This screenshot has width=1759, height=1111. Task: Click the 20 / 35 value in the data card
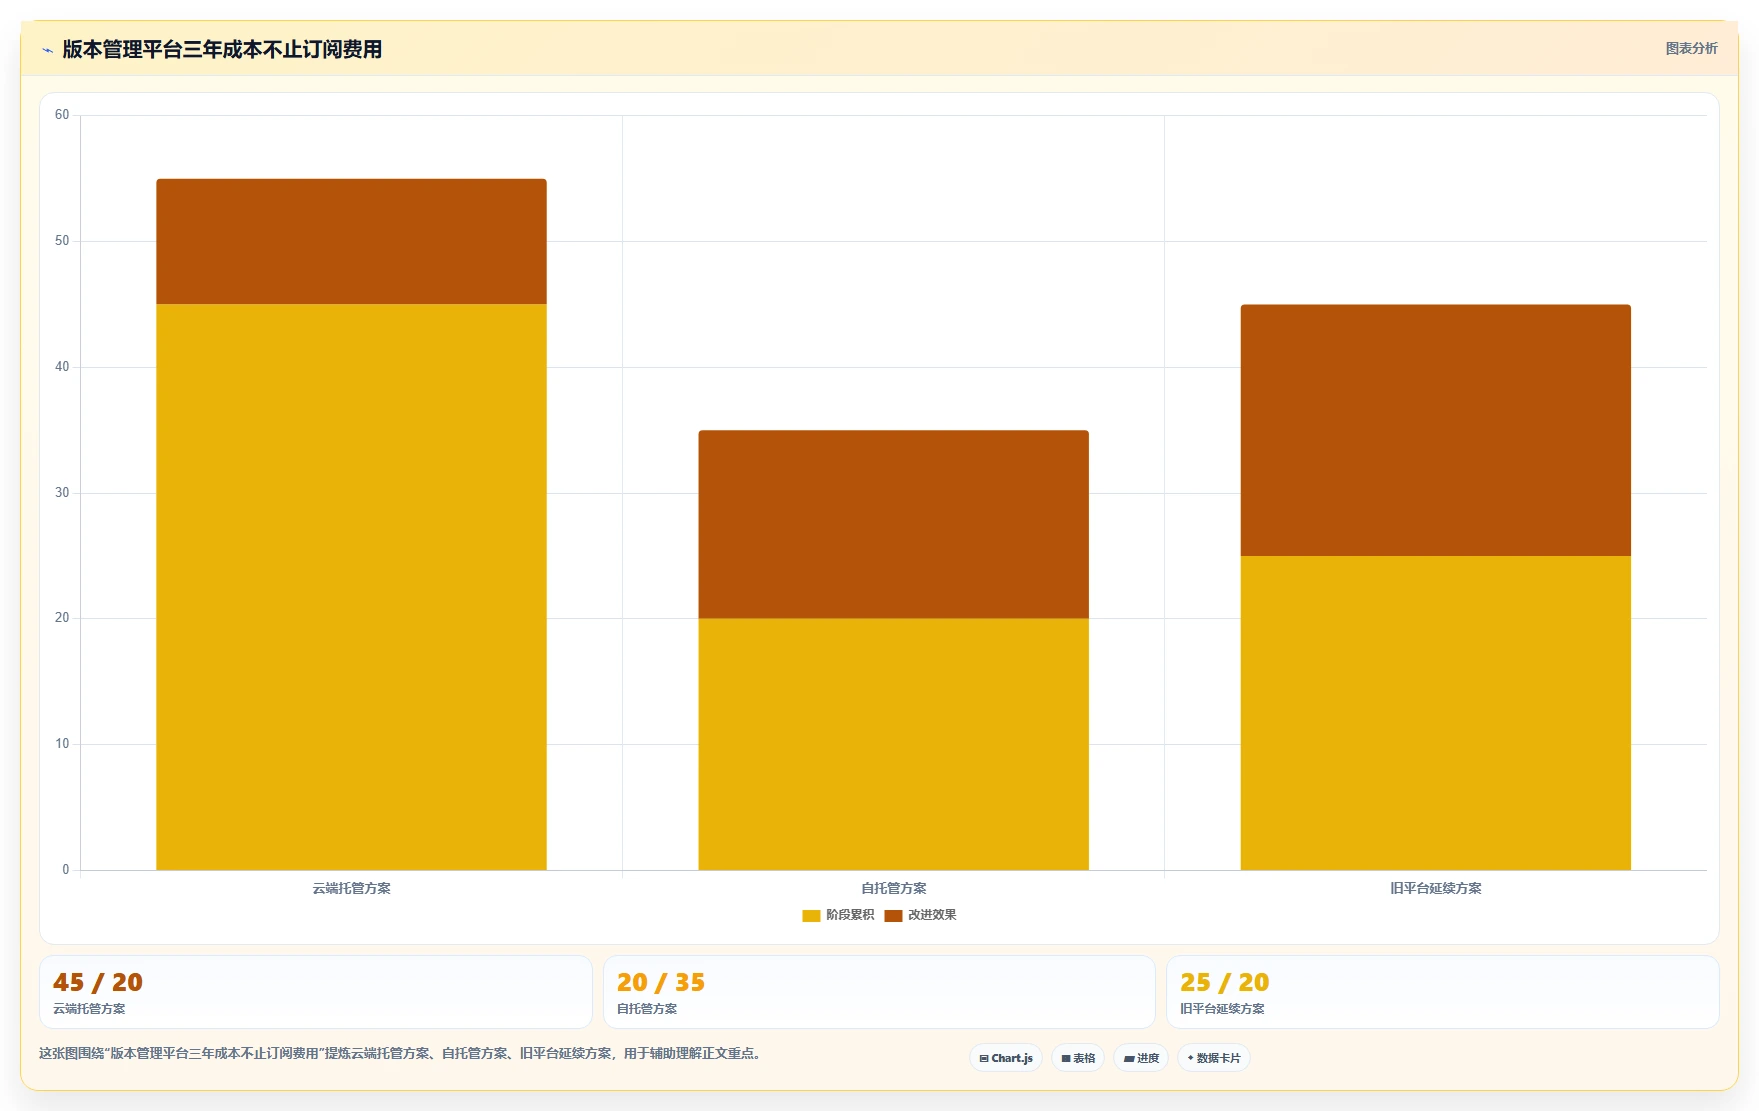pyautogui.click(x=661, y=982)
